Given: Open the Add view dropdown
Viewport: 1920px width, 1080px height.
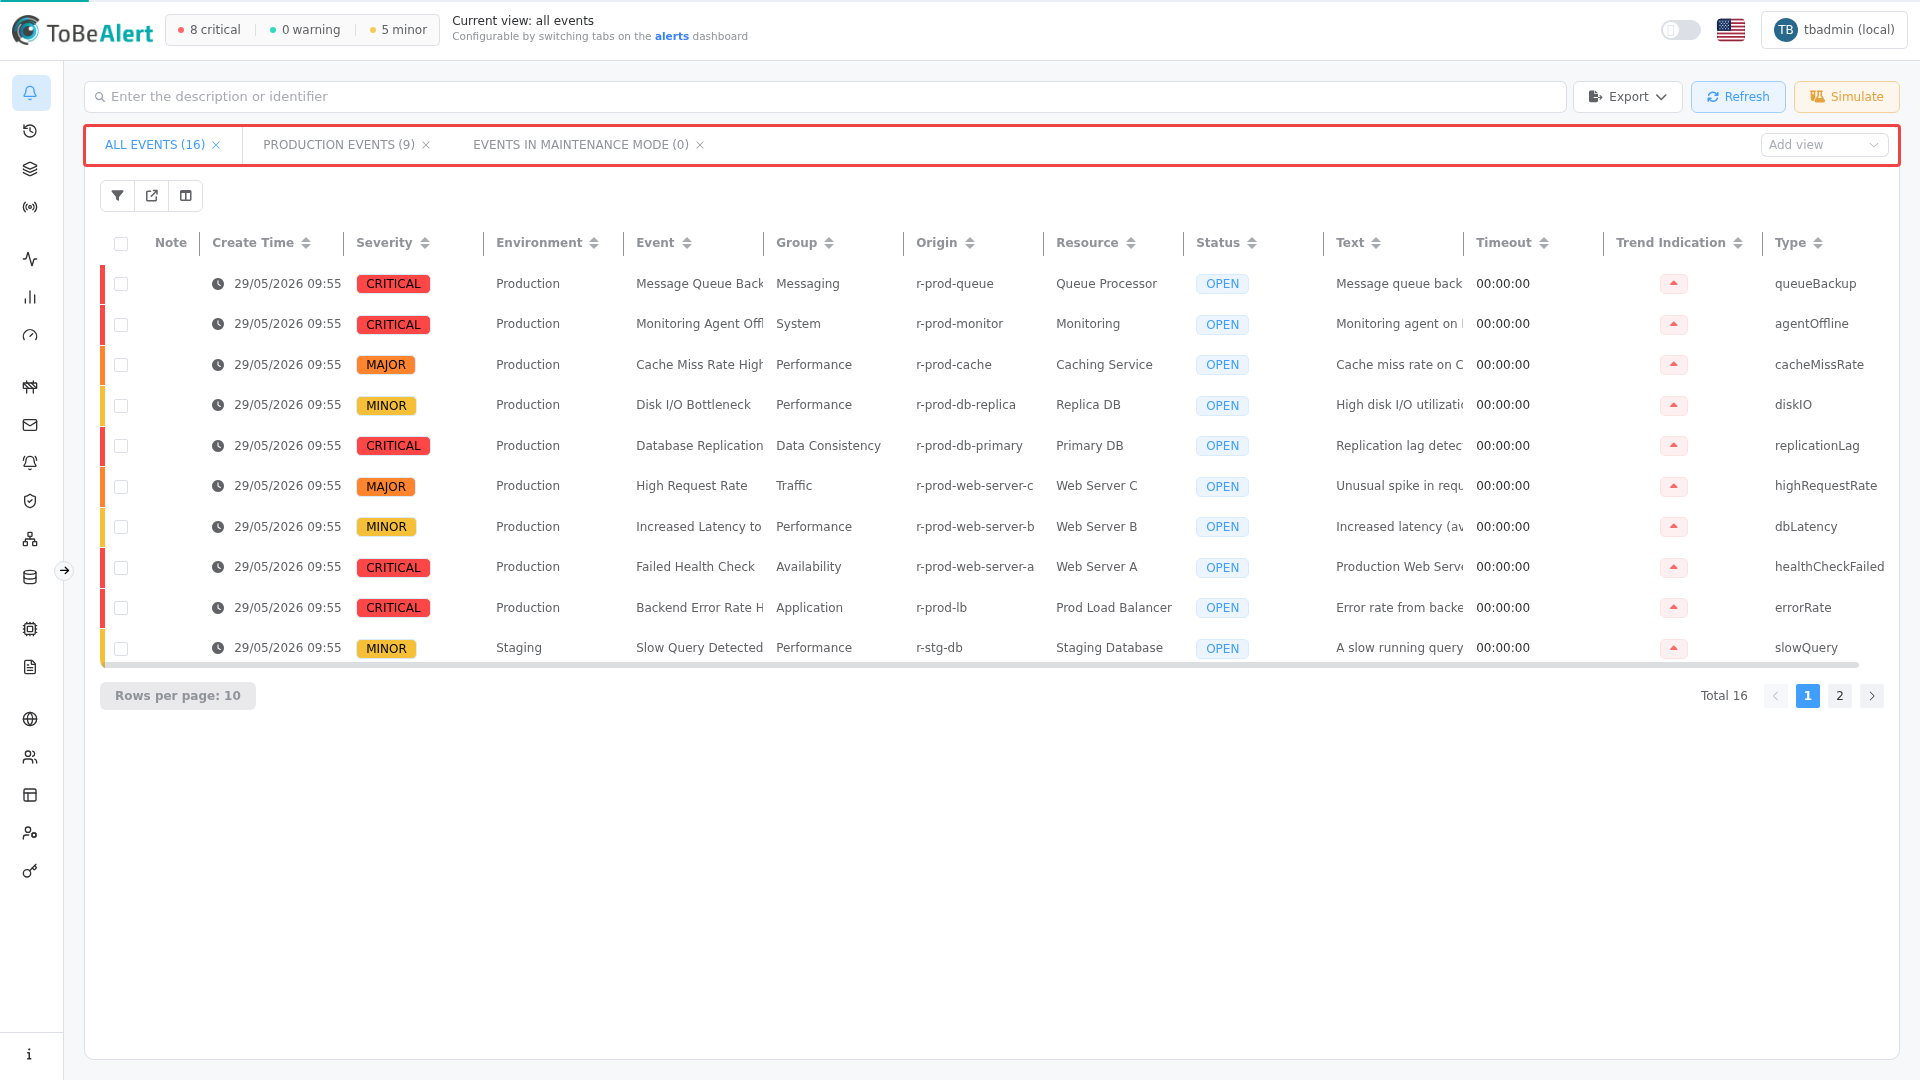Looking at the screenshot, I should 1824,145.
